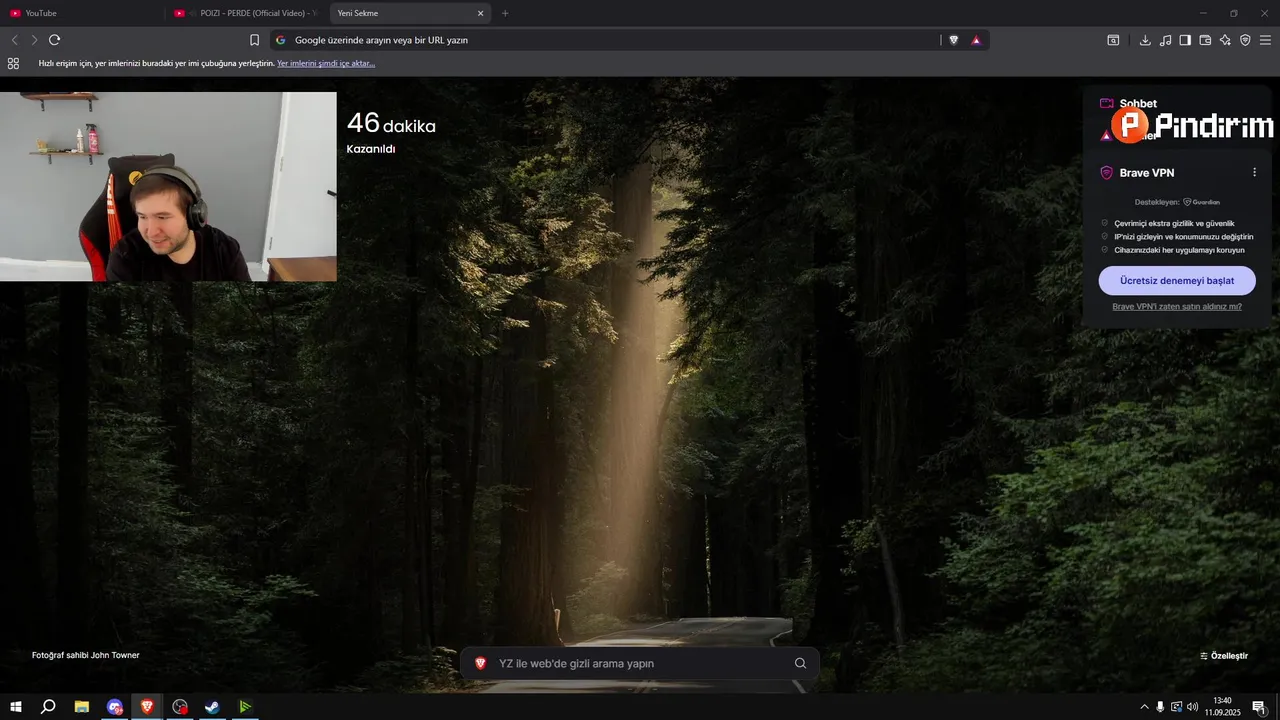This screenshot has height=720, width=1280.
Task: Open the Windows Start menu
Action: (16, 707)
